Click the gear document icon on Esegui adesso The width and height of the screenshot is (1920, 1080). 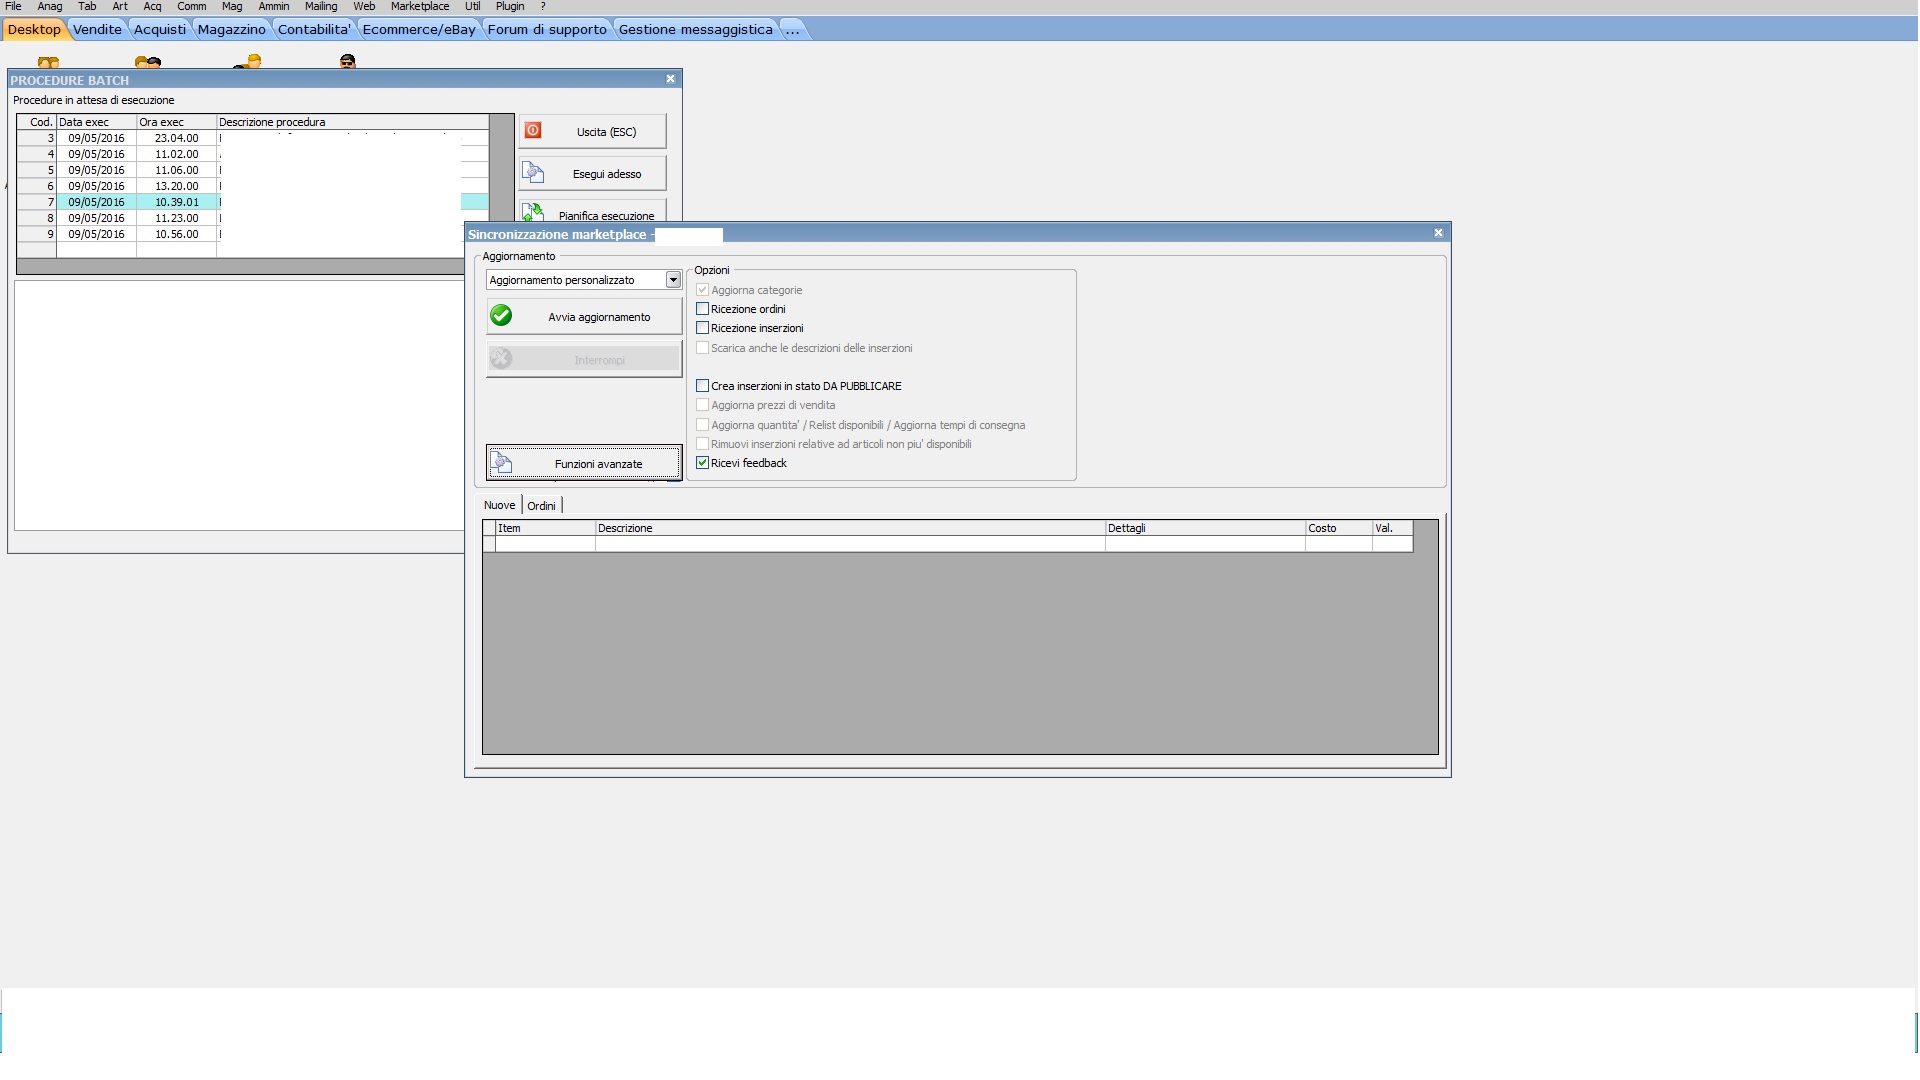tap(534, 173)
